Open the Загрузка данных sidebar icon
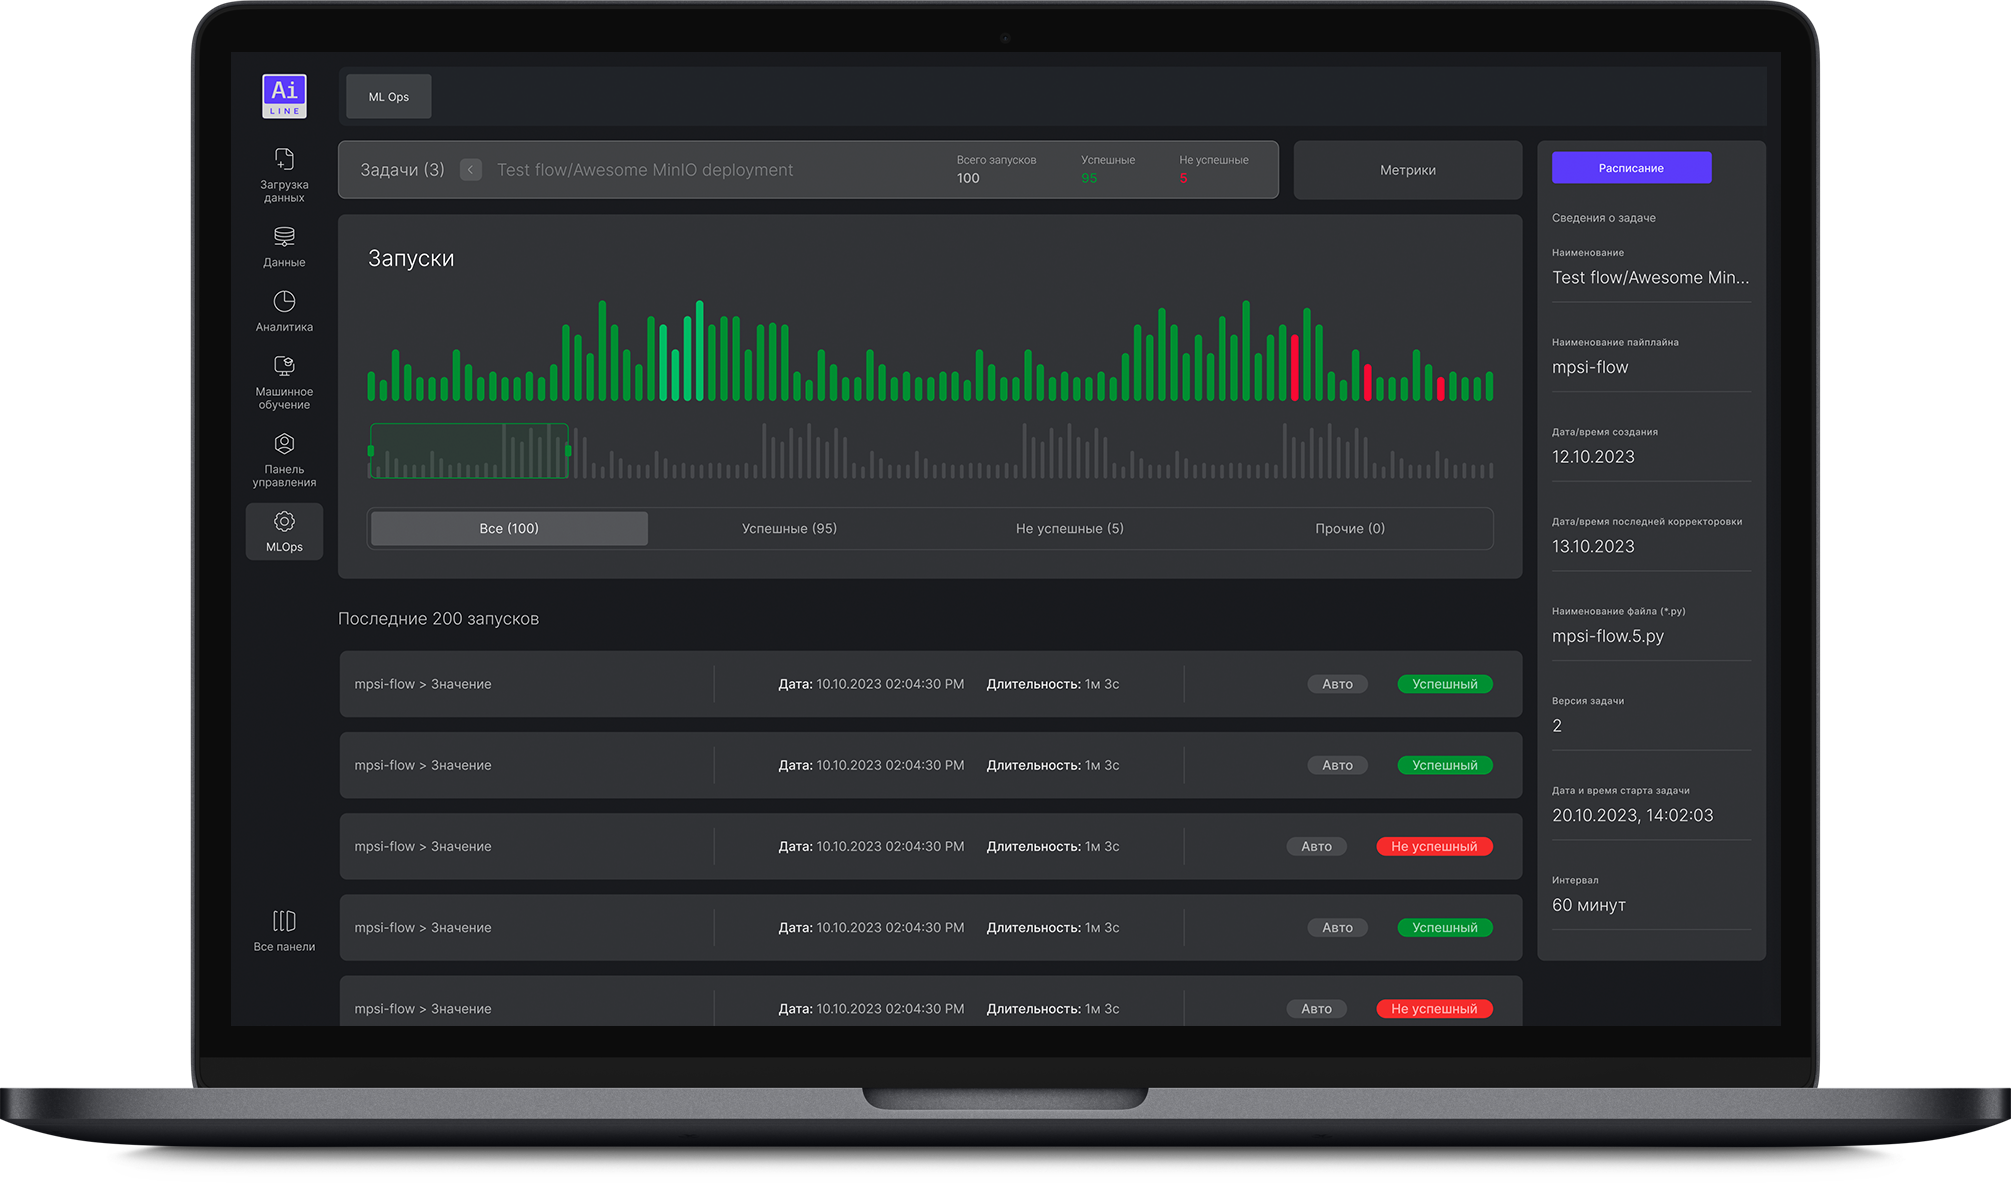Viewport: 2011px width, 1183px height. (x=284, y=160)
